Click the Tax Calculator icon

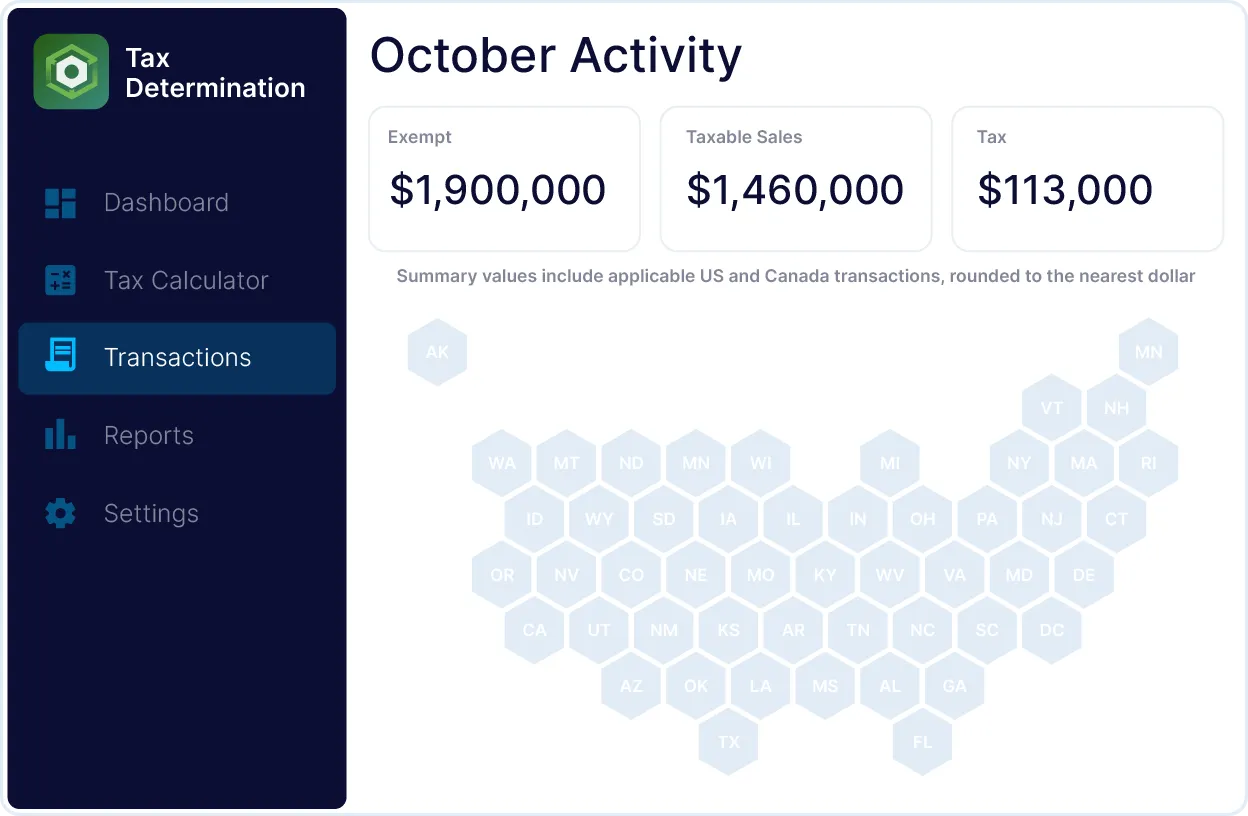coord(61,280)
